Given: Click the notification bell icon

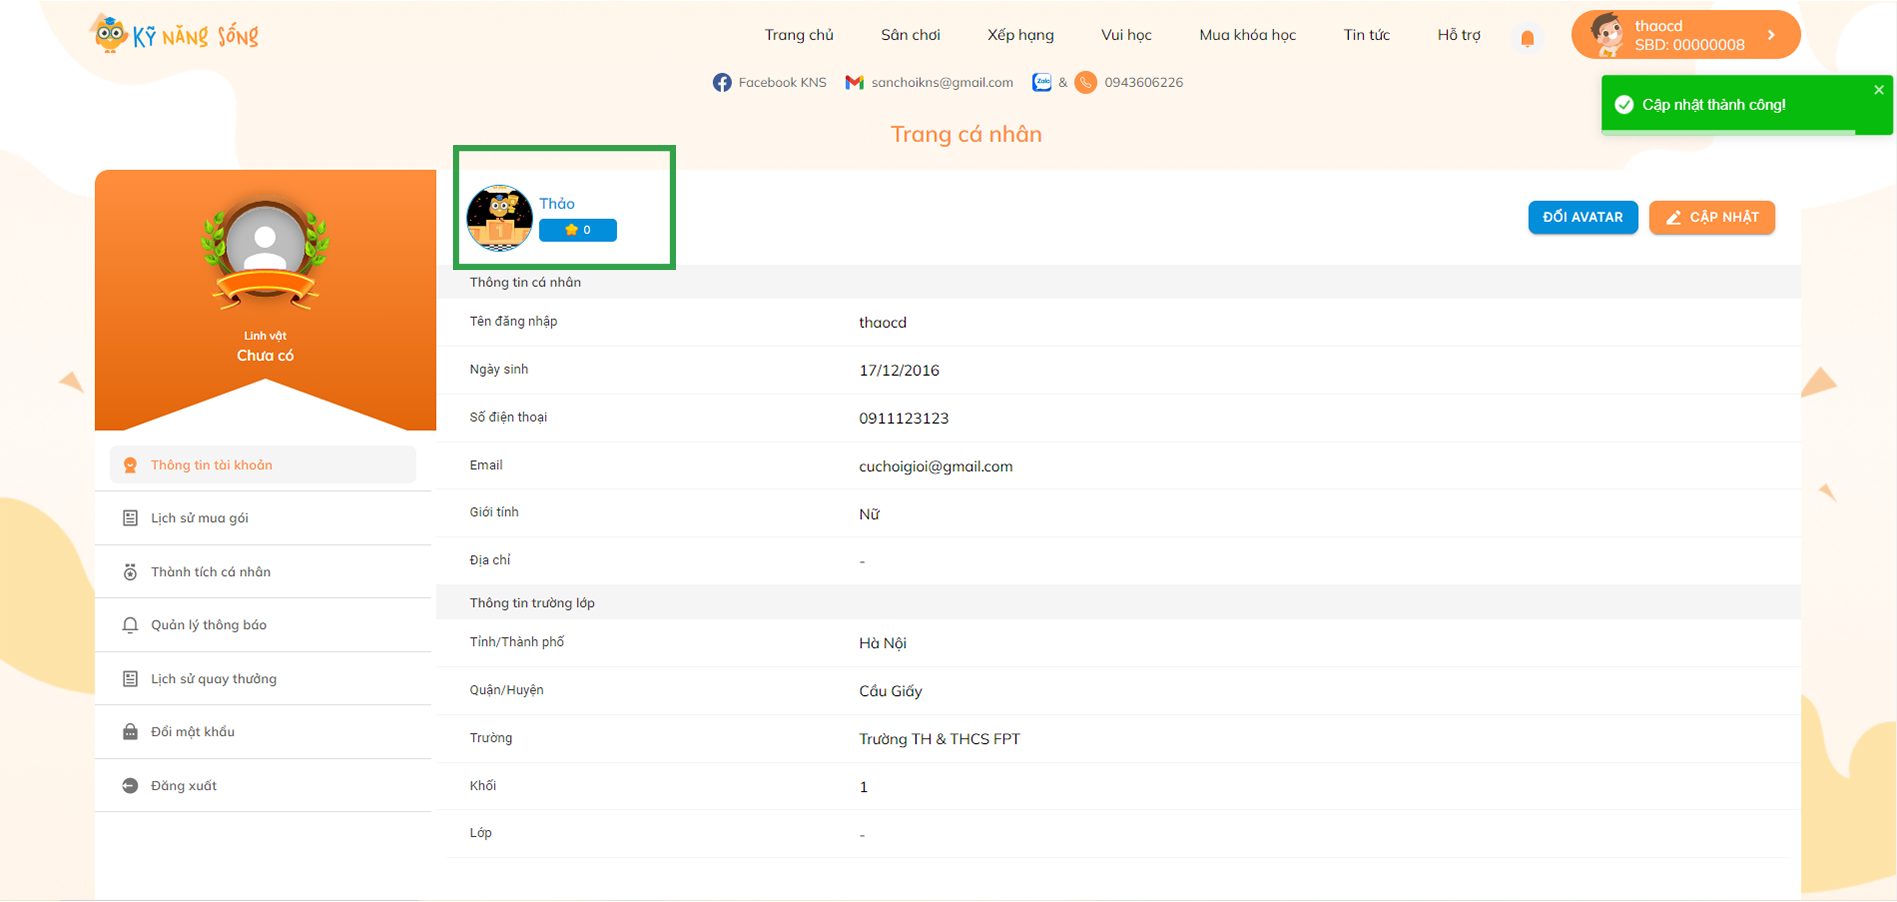Looking at the screenshot, I should 1527,38.
